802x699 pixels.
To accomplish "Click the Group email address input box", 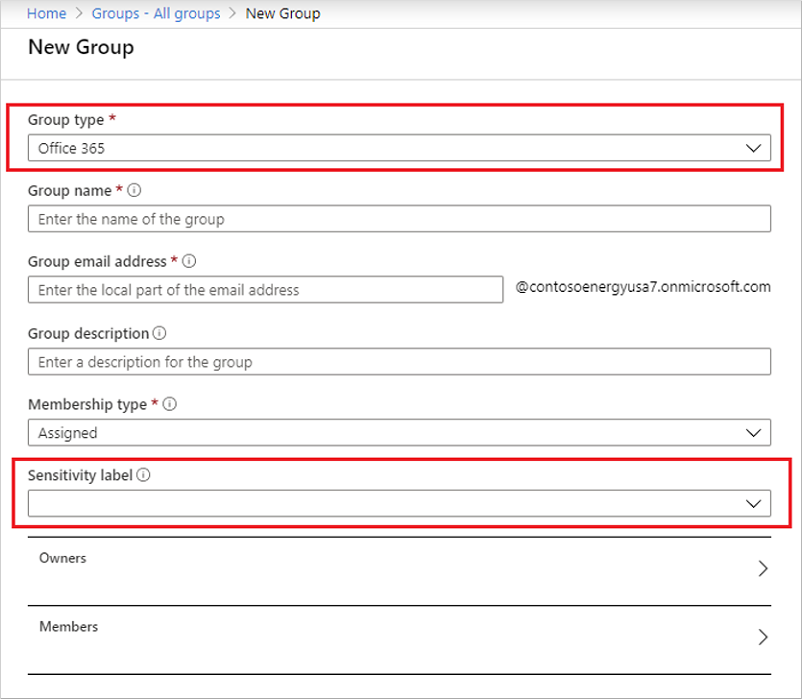I will pos(265,290).
